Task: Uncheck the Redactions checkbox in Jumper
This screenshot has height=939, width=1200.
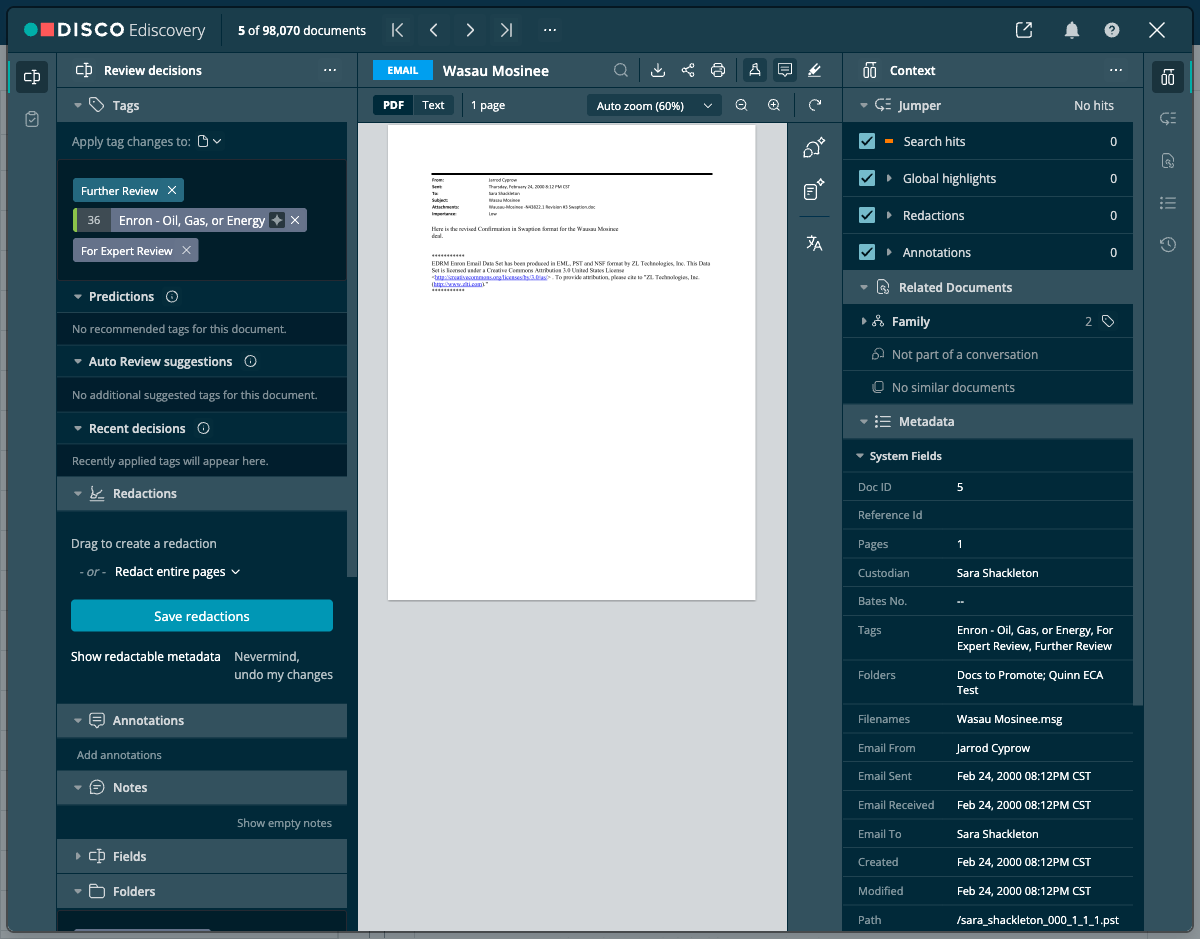Action: coord(867,215)
